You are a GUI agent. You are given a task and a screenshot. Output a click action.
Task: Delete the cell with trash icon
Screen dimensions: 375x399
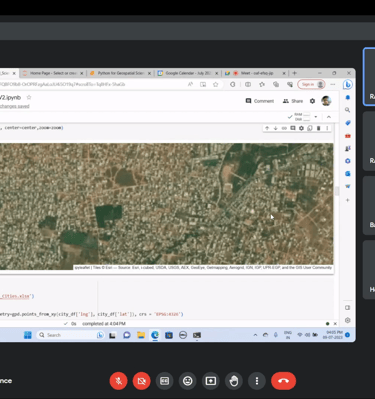coord(319,128)
